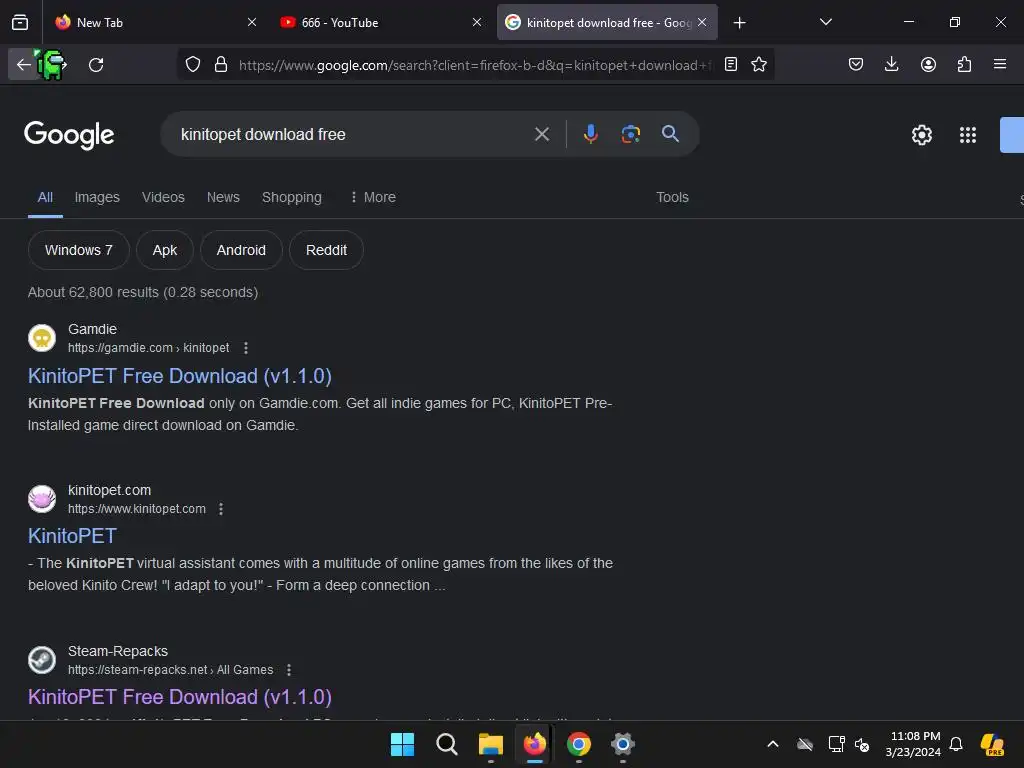Switch to Images results
1024x768 pixels.
[x=97, y=197]
